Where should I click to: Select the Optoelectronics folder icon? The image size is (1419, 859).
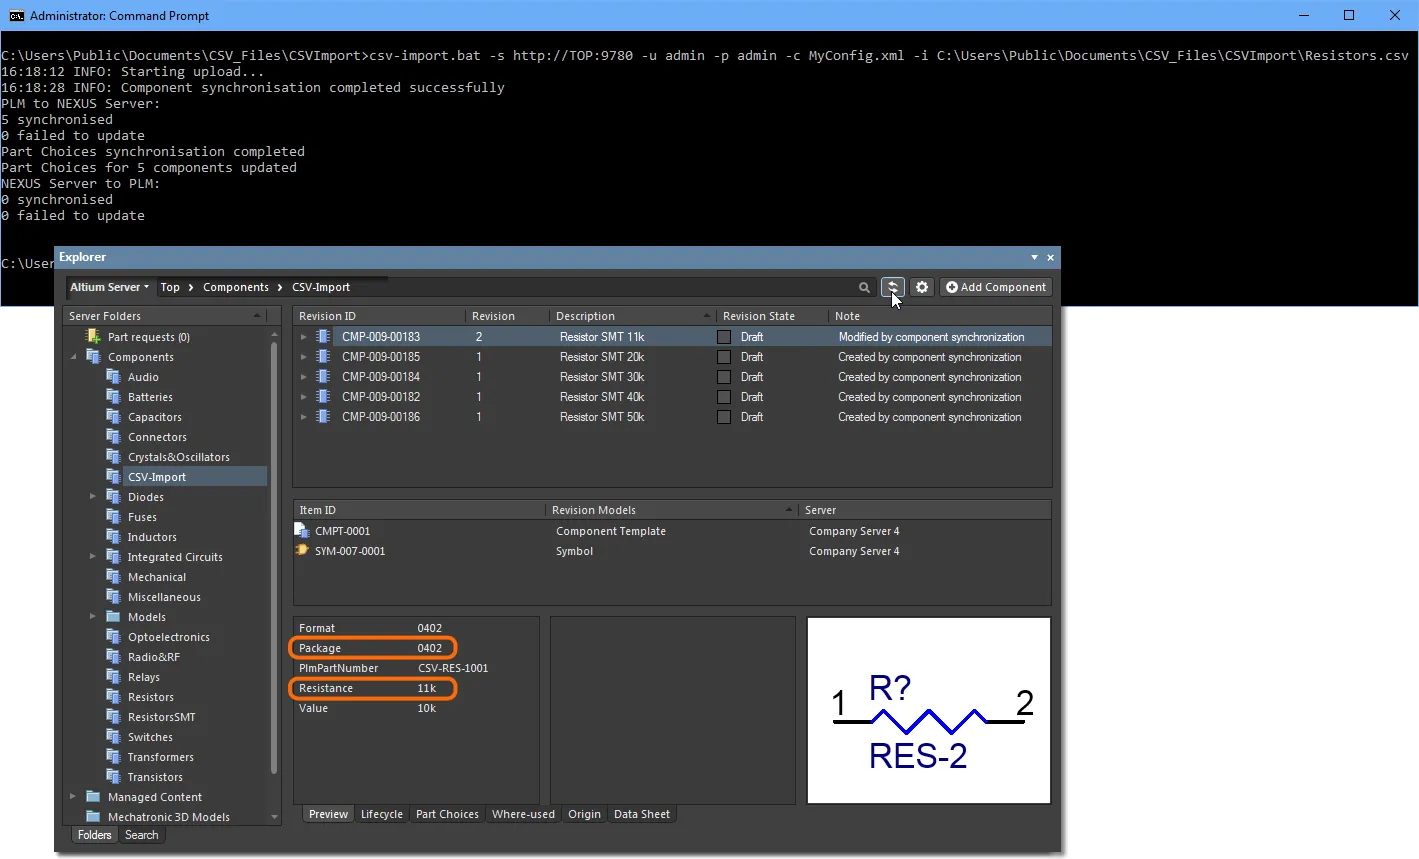[x=114, y=637]
